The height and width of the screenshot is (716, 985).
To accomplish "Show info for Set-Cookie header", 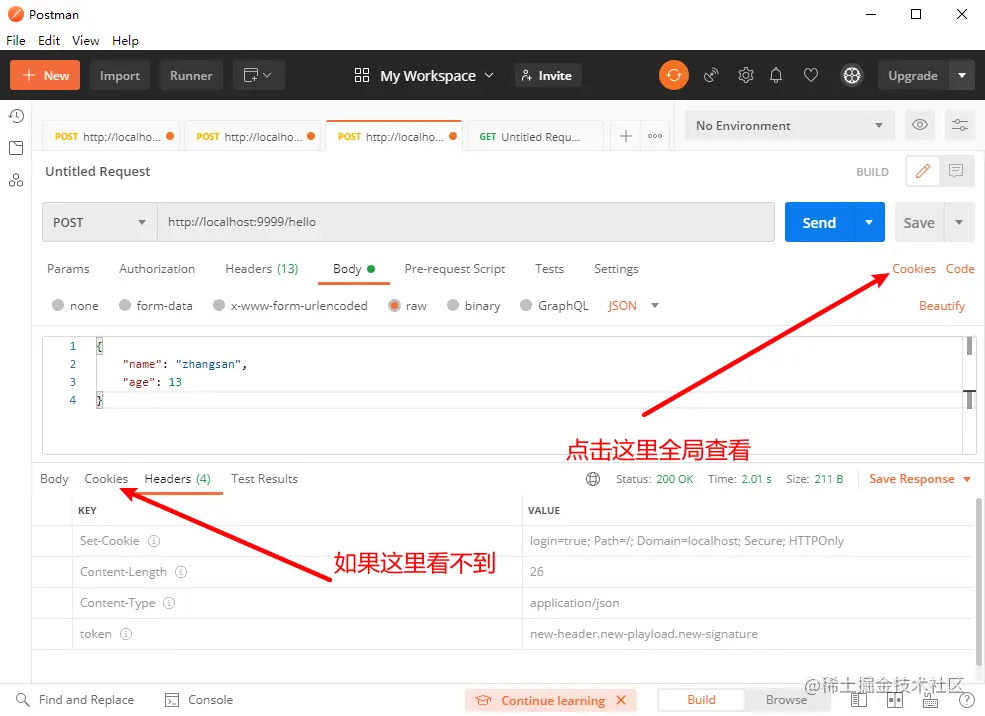I will pyautogui.click(x=154, y=541).
